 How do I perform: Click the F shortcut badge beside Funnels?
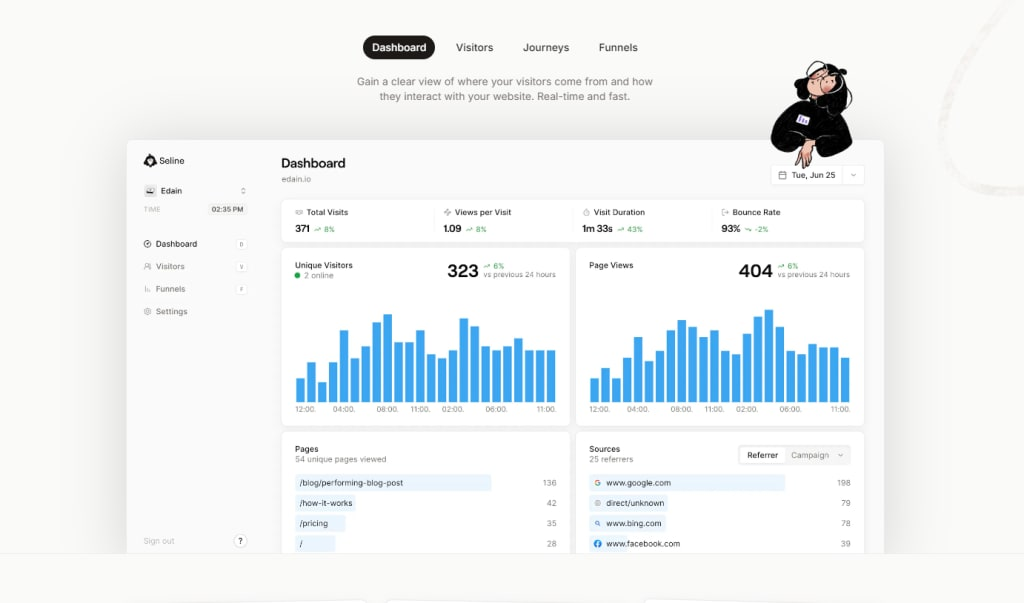(241, 289)
